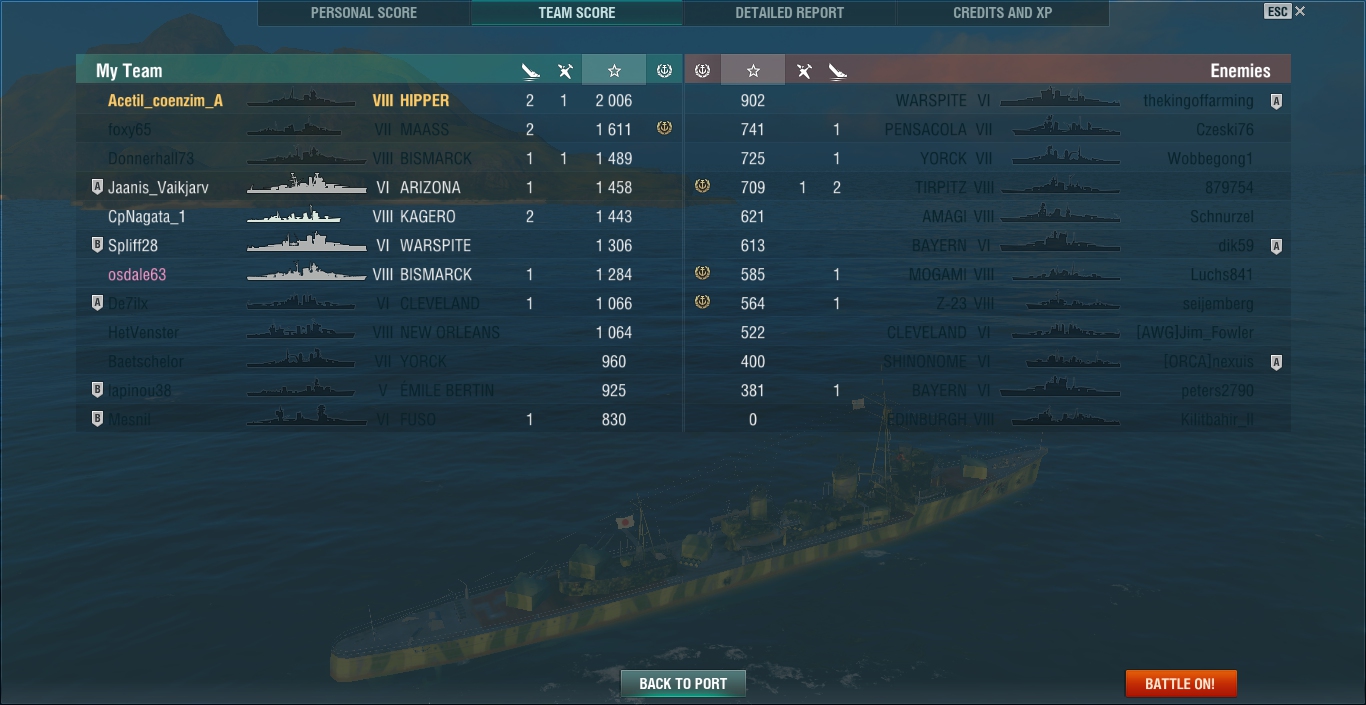
Task: Click Enemies planes shot down icon
Action: (x=803, y=71)
